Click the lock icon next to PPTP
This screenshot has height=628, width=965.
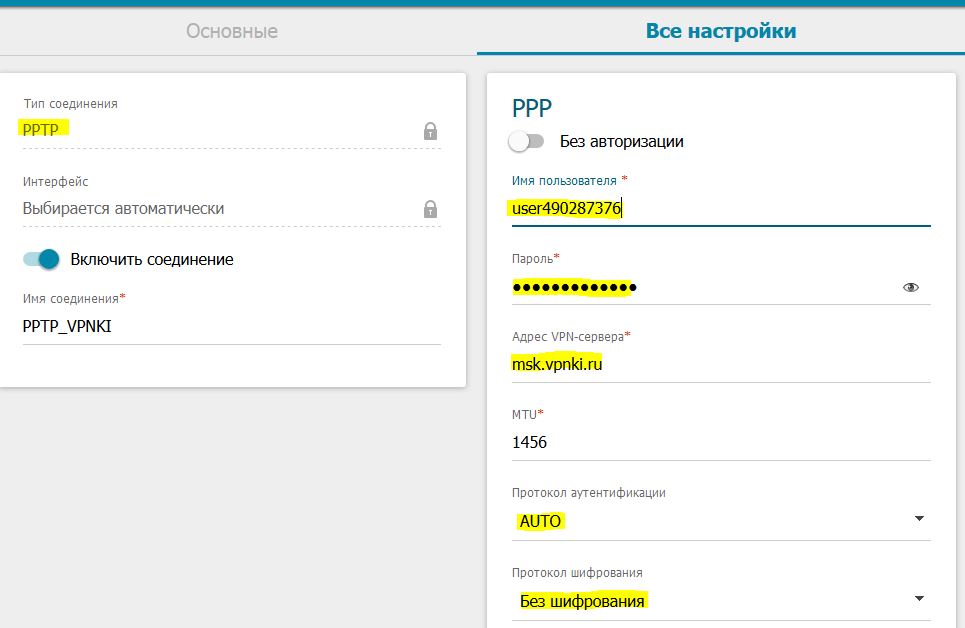click(x=430, y=131)
